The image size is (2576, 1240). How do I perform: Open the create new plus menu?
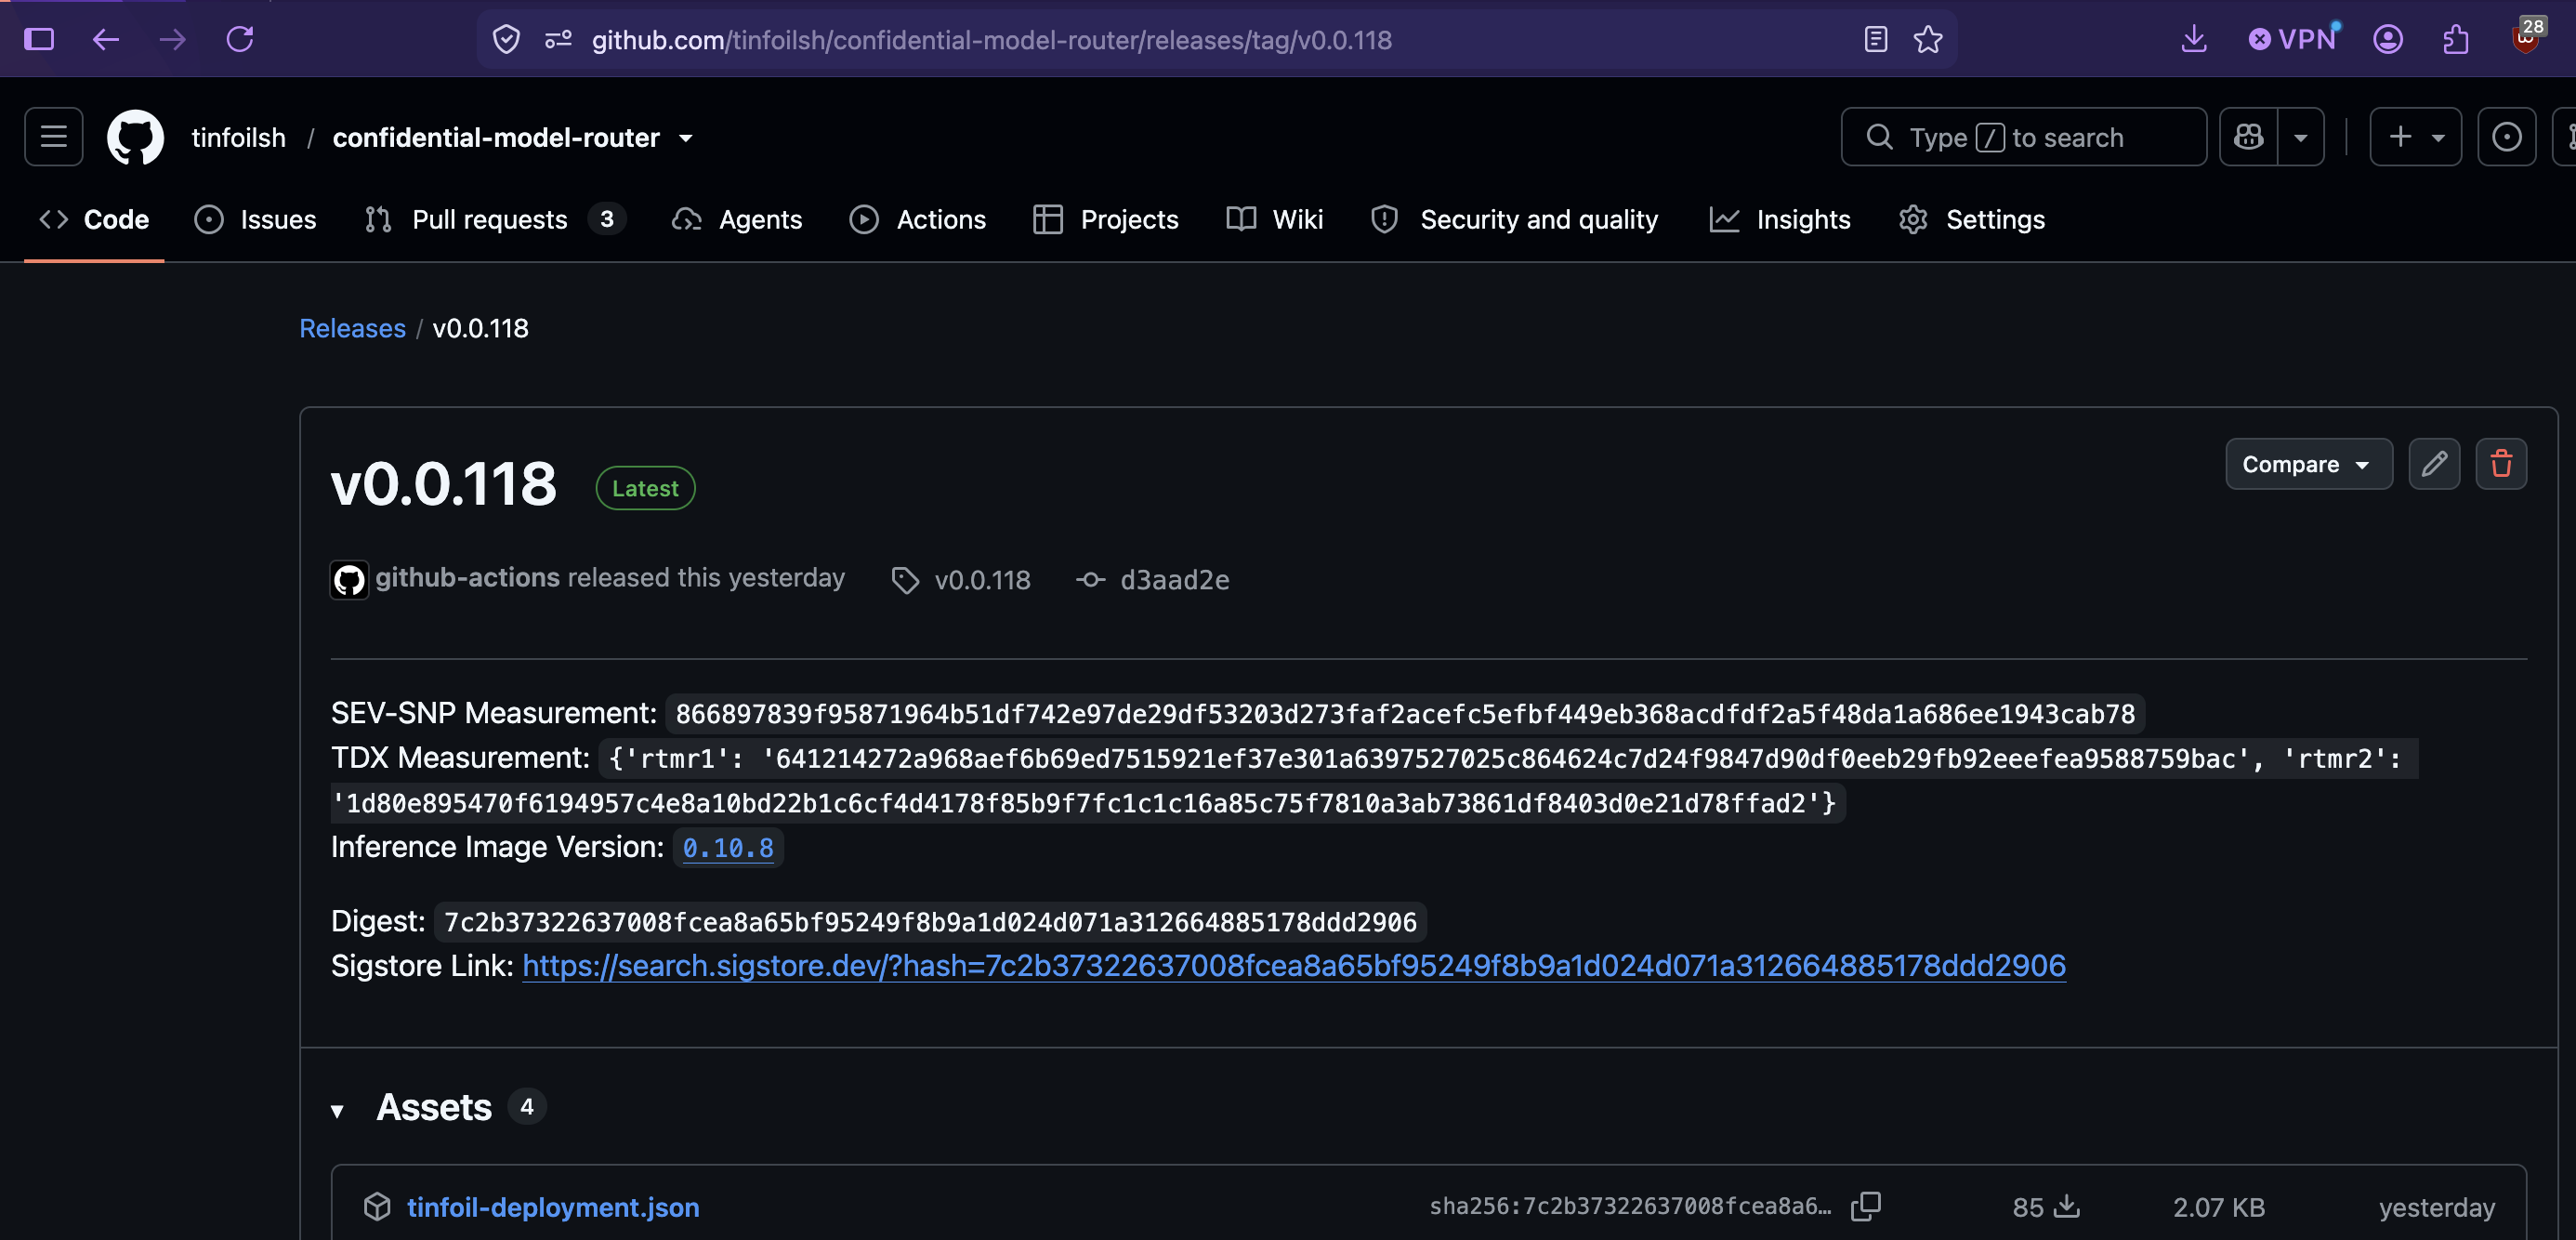tap(2415, 136)
